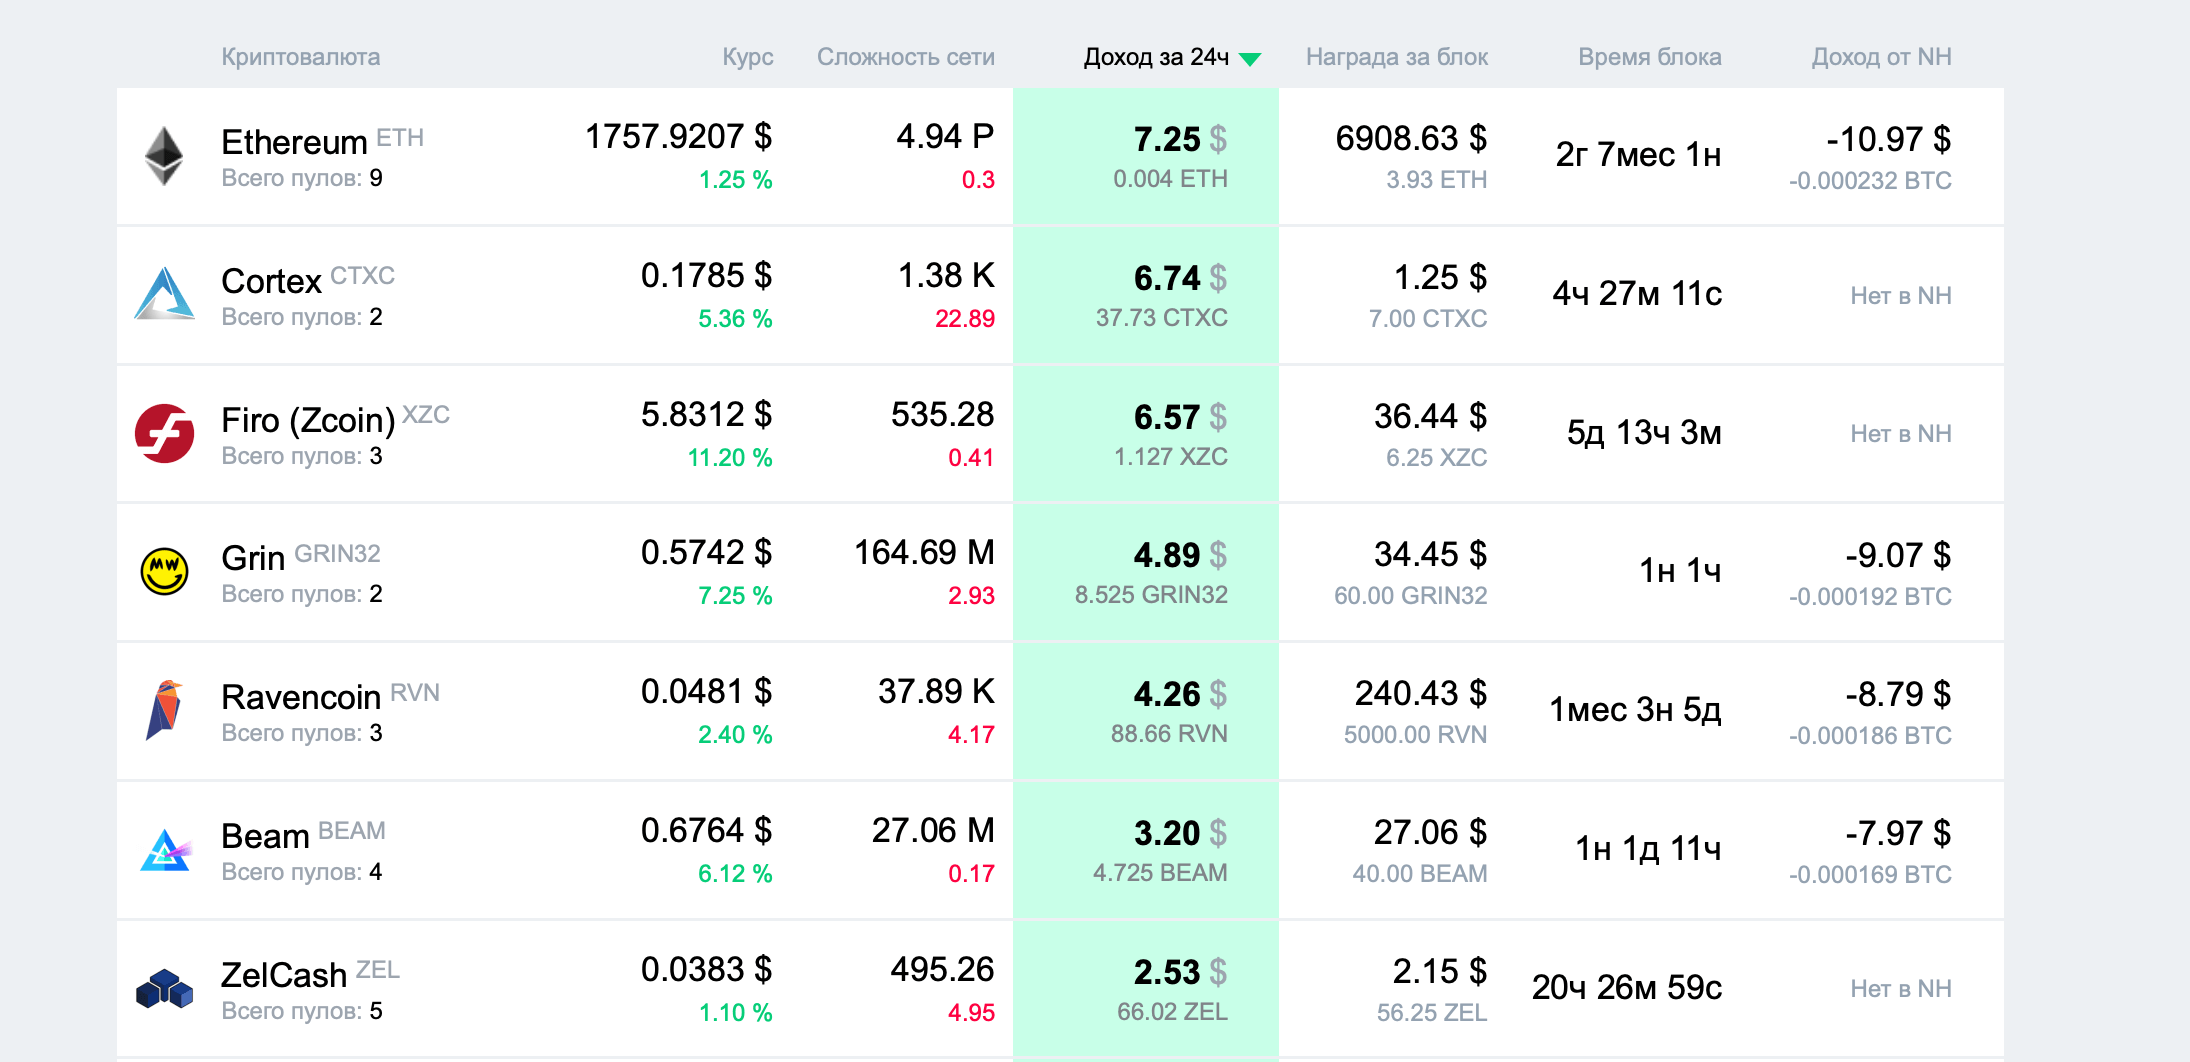
Task: Click the Cortex coin logo
Action: coord(164,294)
